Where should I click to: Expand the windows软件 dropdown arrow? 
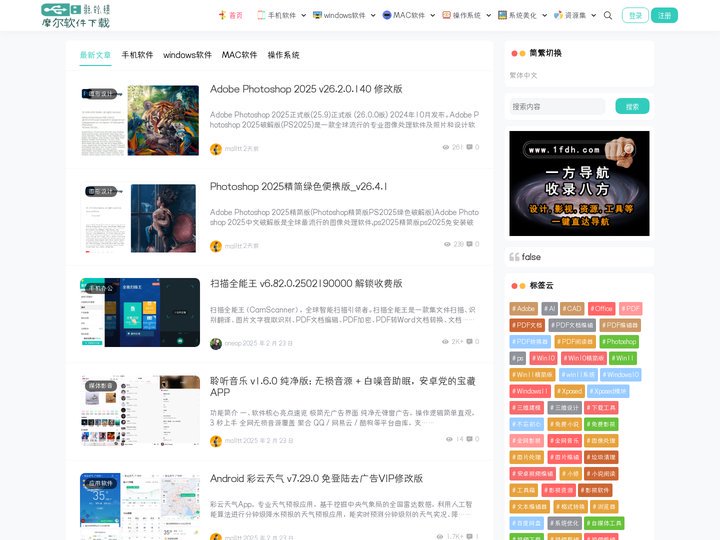pyautogui.click(x=373, y=16)
